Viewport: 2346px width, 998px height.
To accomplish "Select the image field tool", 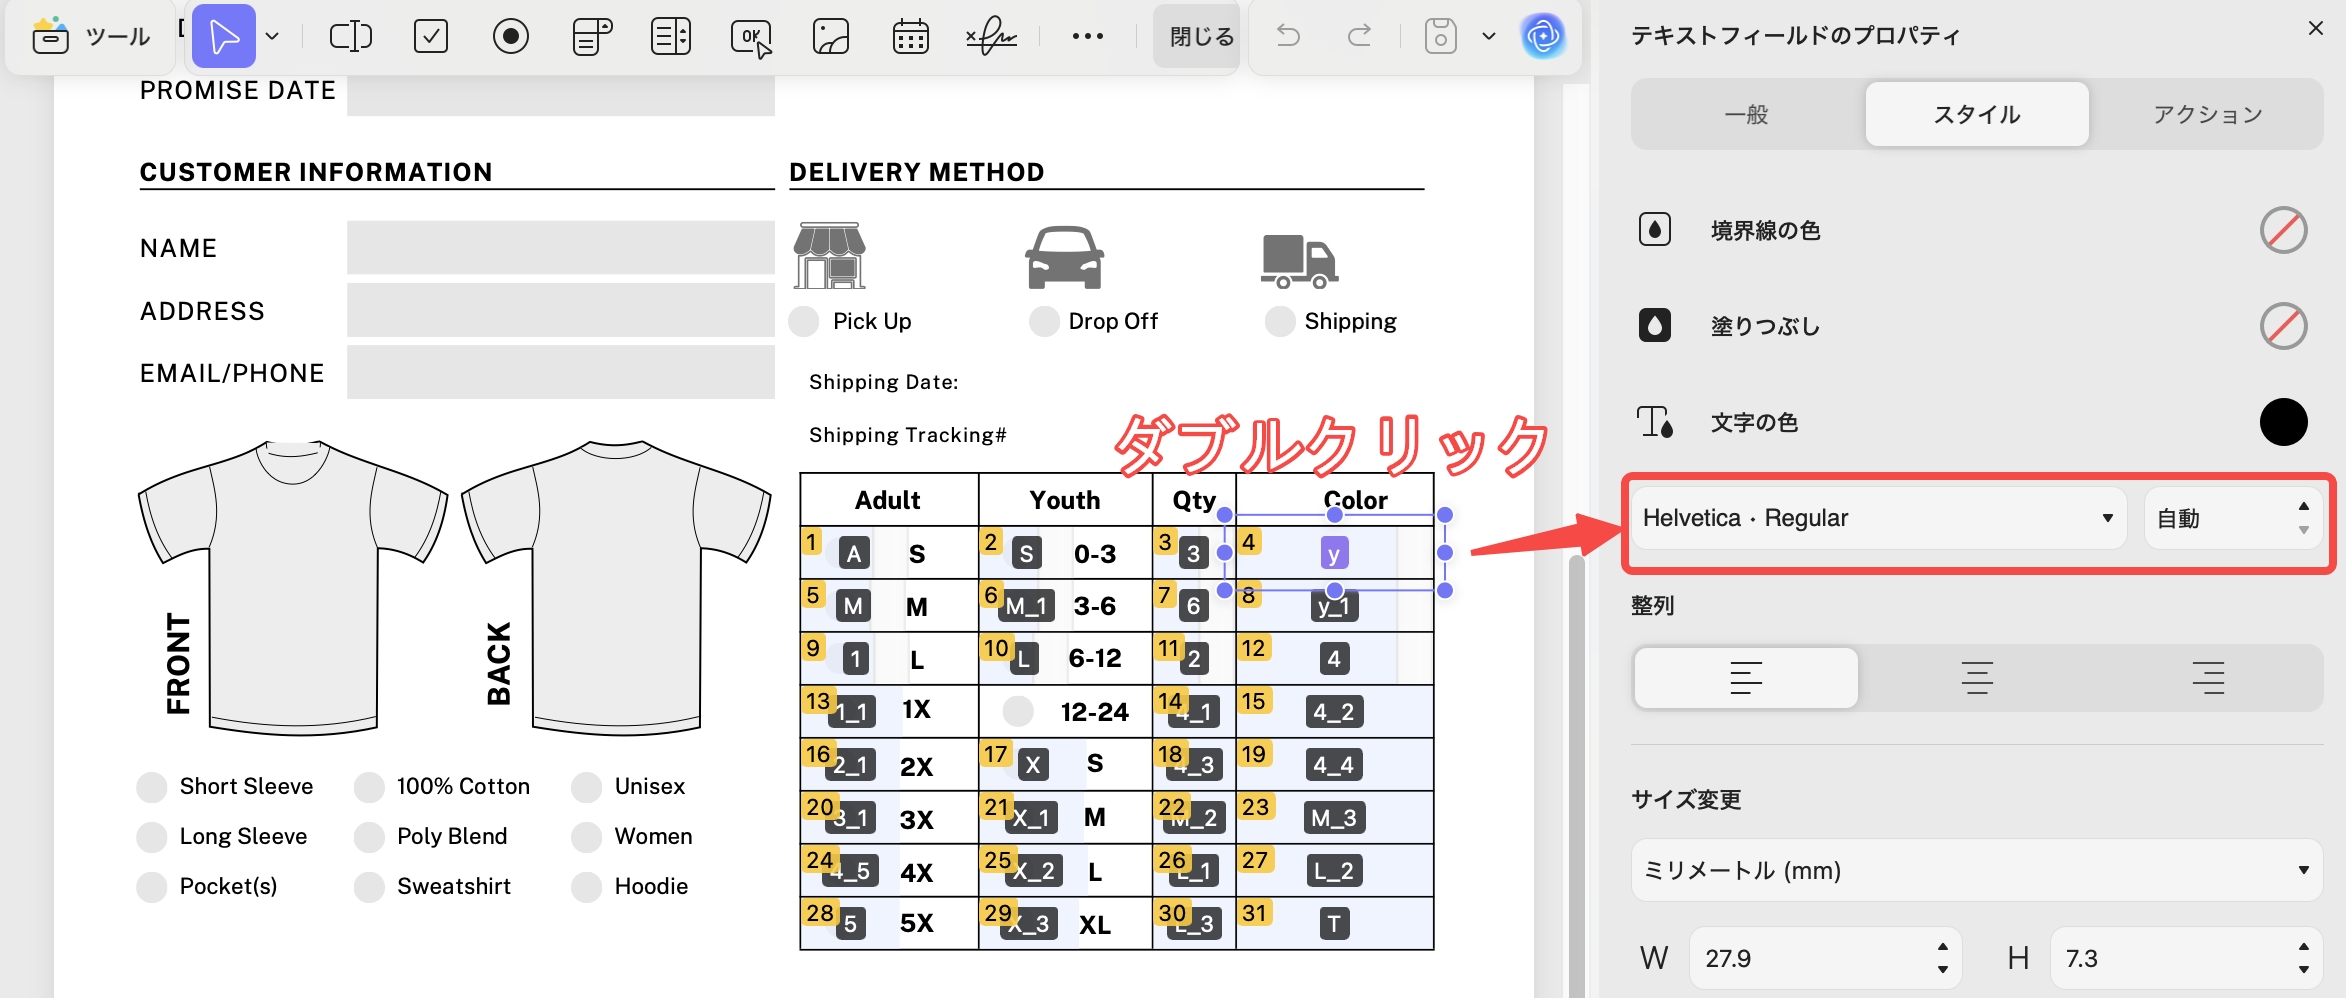I will [x=830, y=37].
